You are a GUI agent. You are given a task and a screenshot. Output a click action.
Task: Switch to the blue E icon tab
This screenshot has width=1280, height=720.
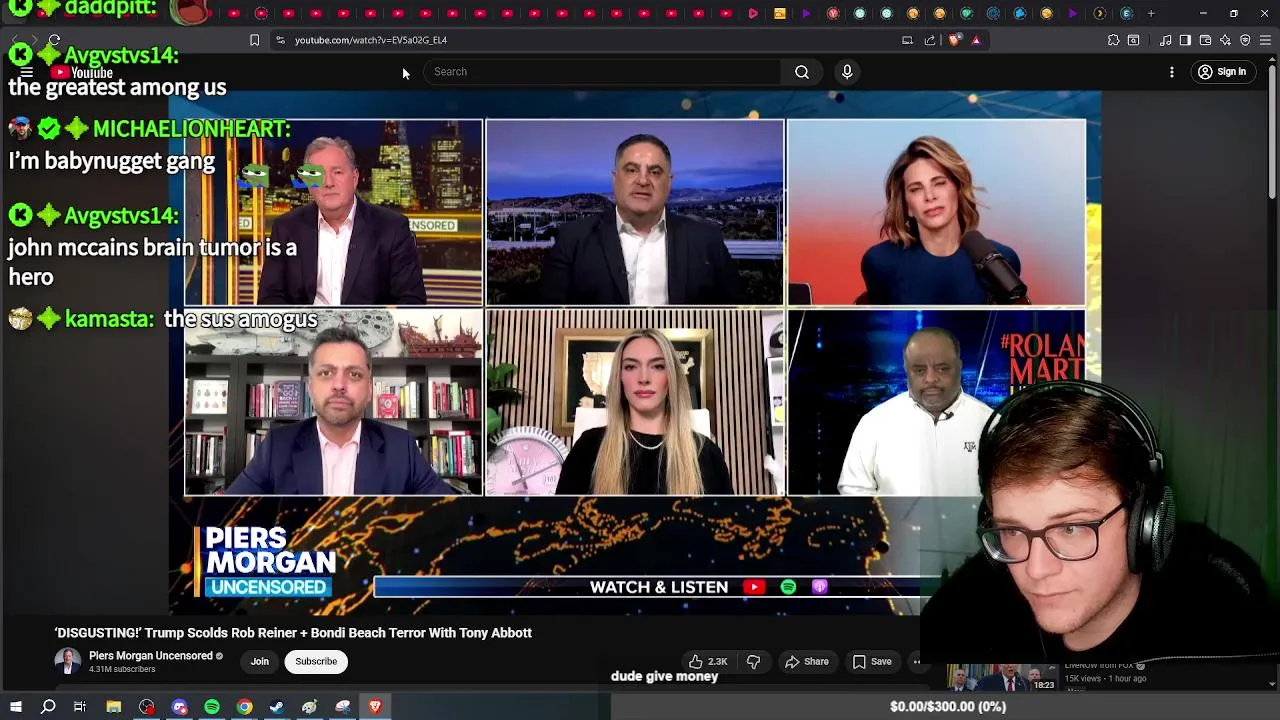(1126, 13)
